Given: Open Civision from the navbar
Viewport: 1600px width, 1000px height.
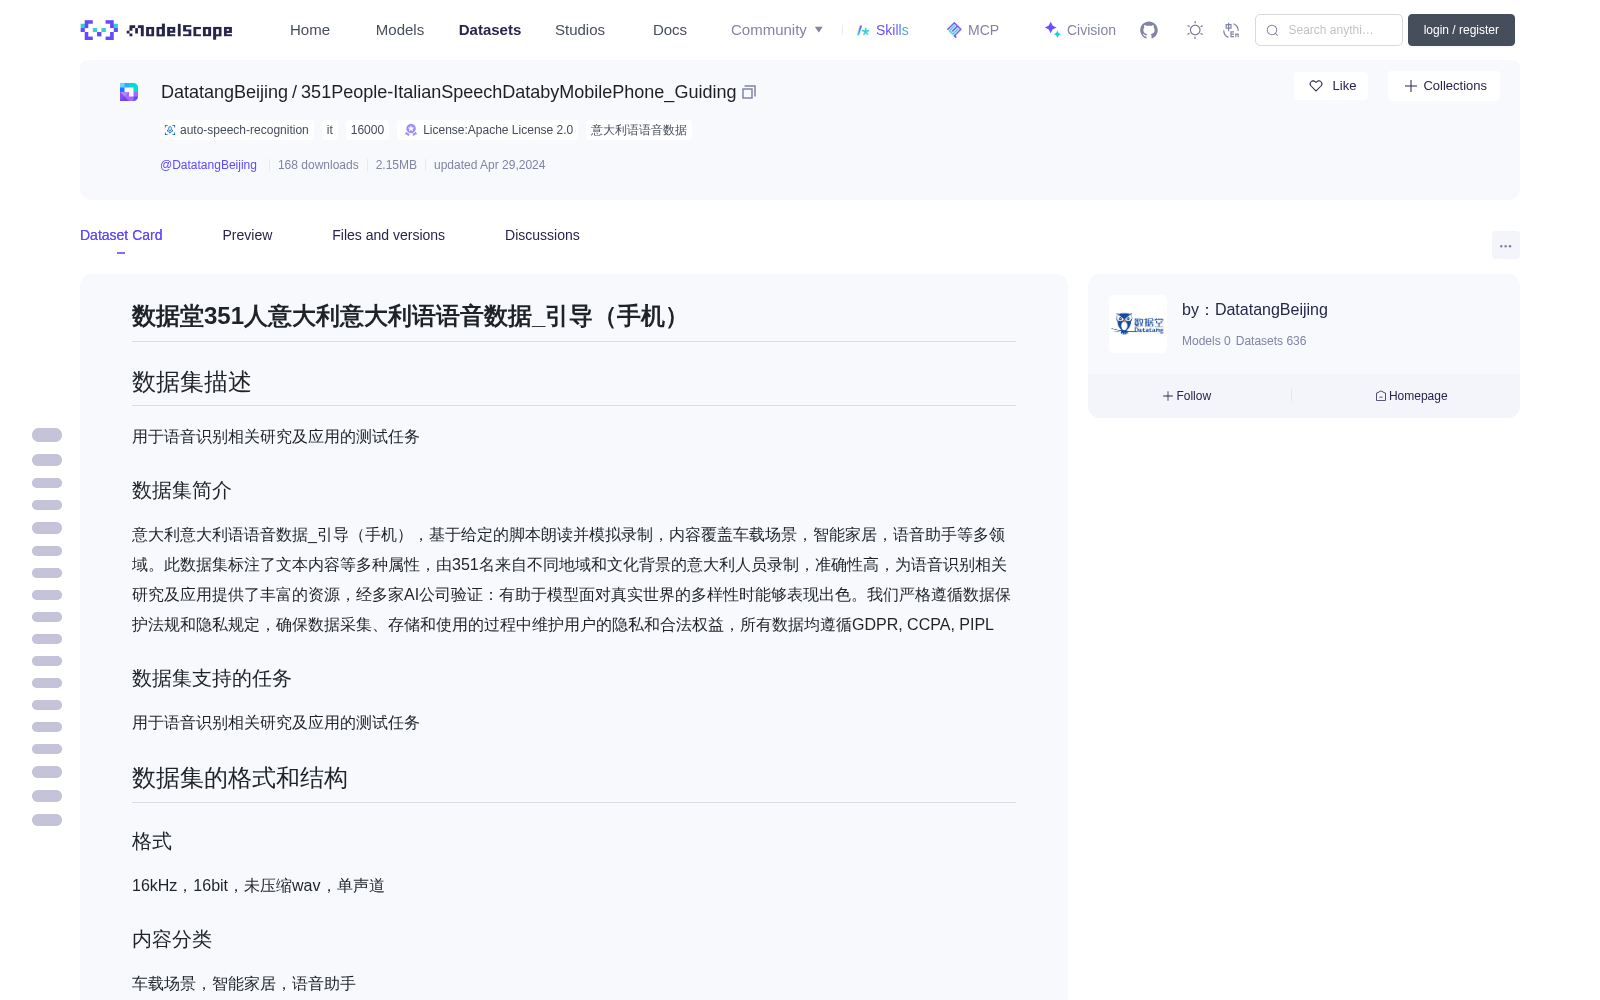Looking at the screenshot, I should click(x=1080, y=30).
